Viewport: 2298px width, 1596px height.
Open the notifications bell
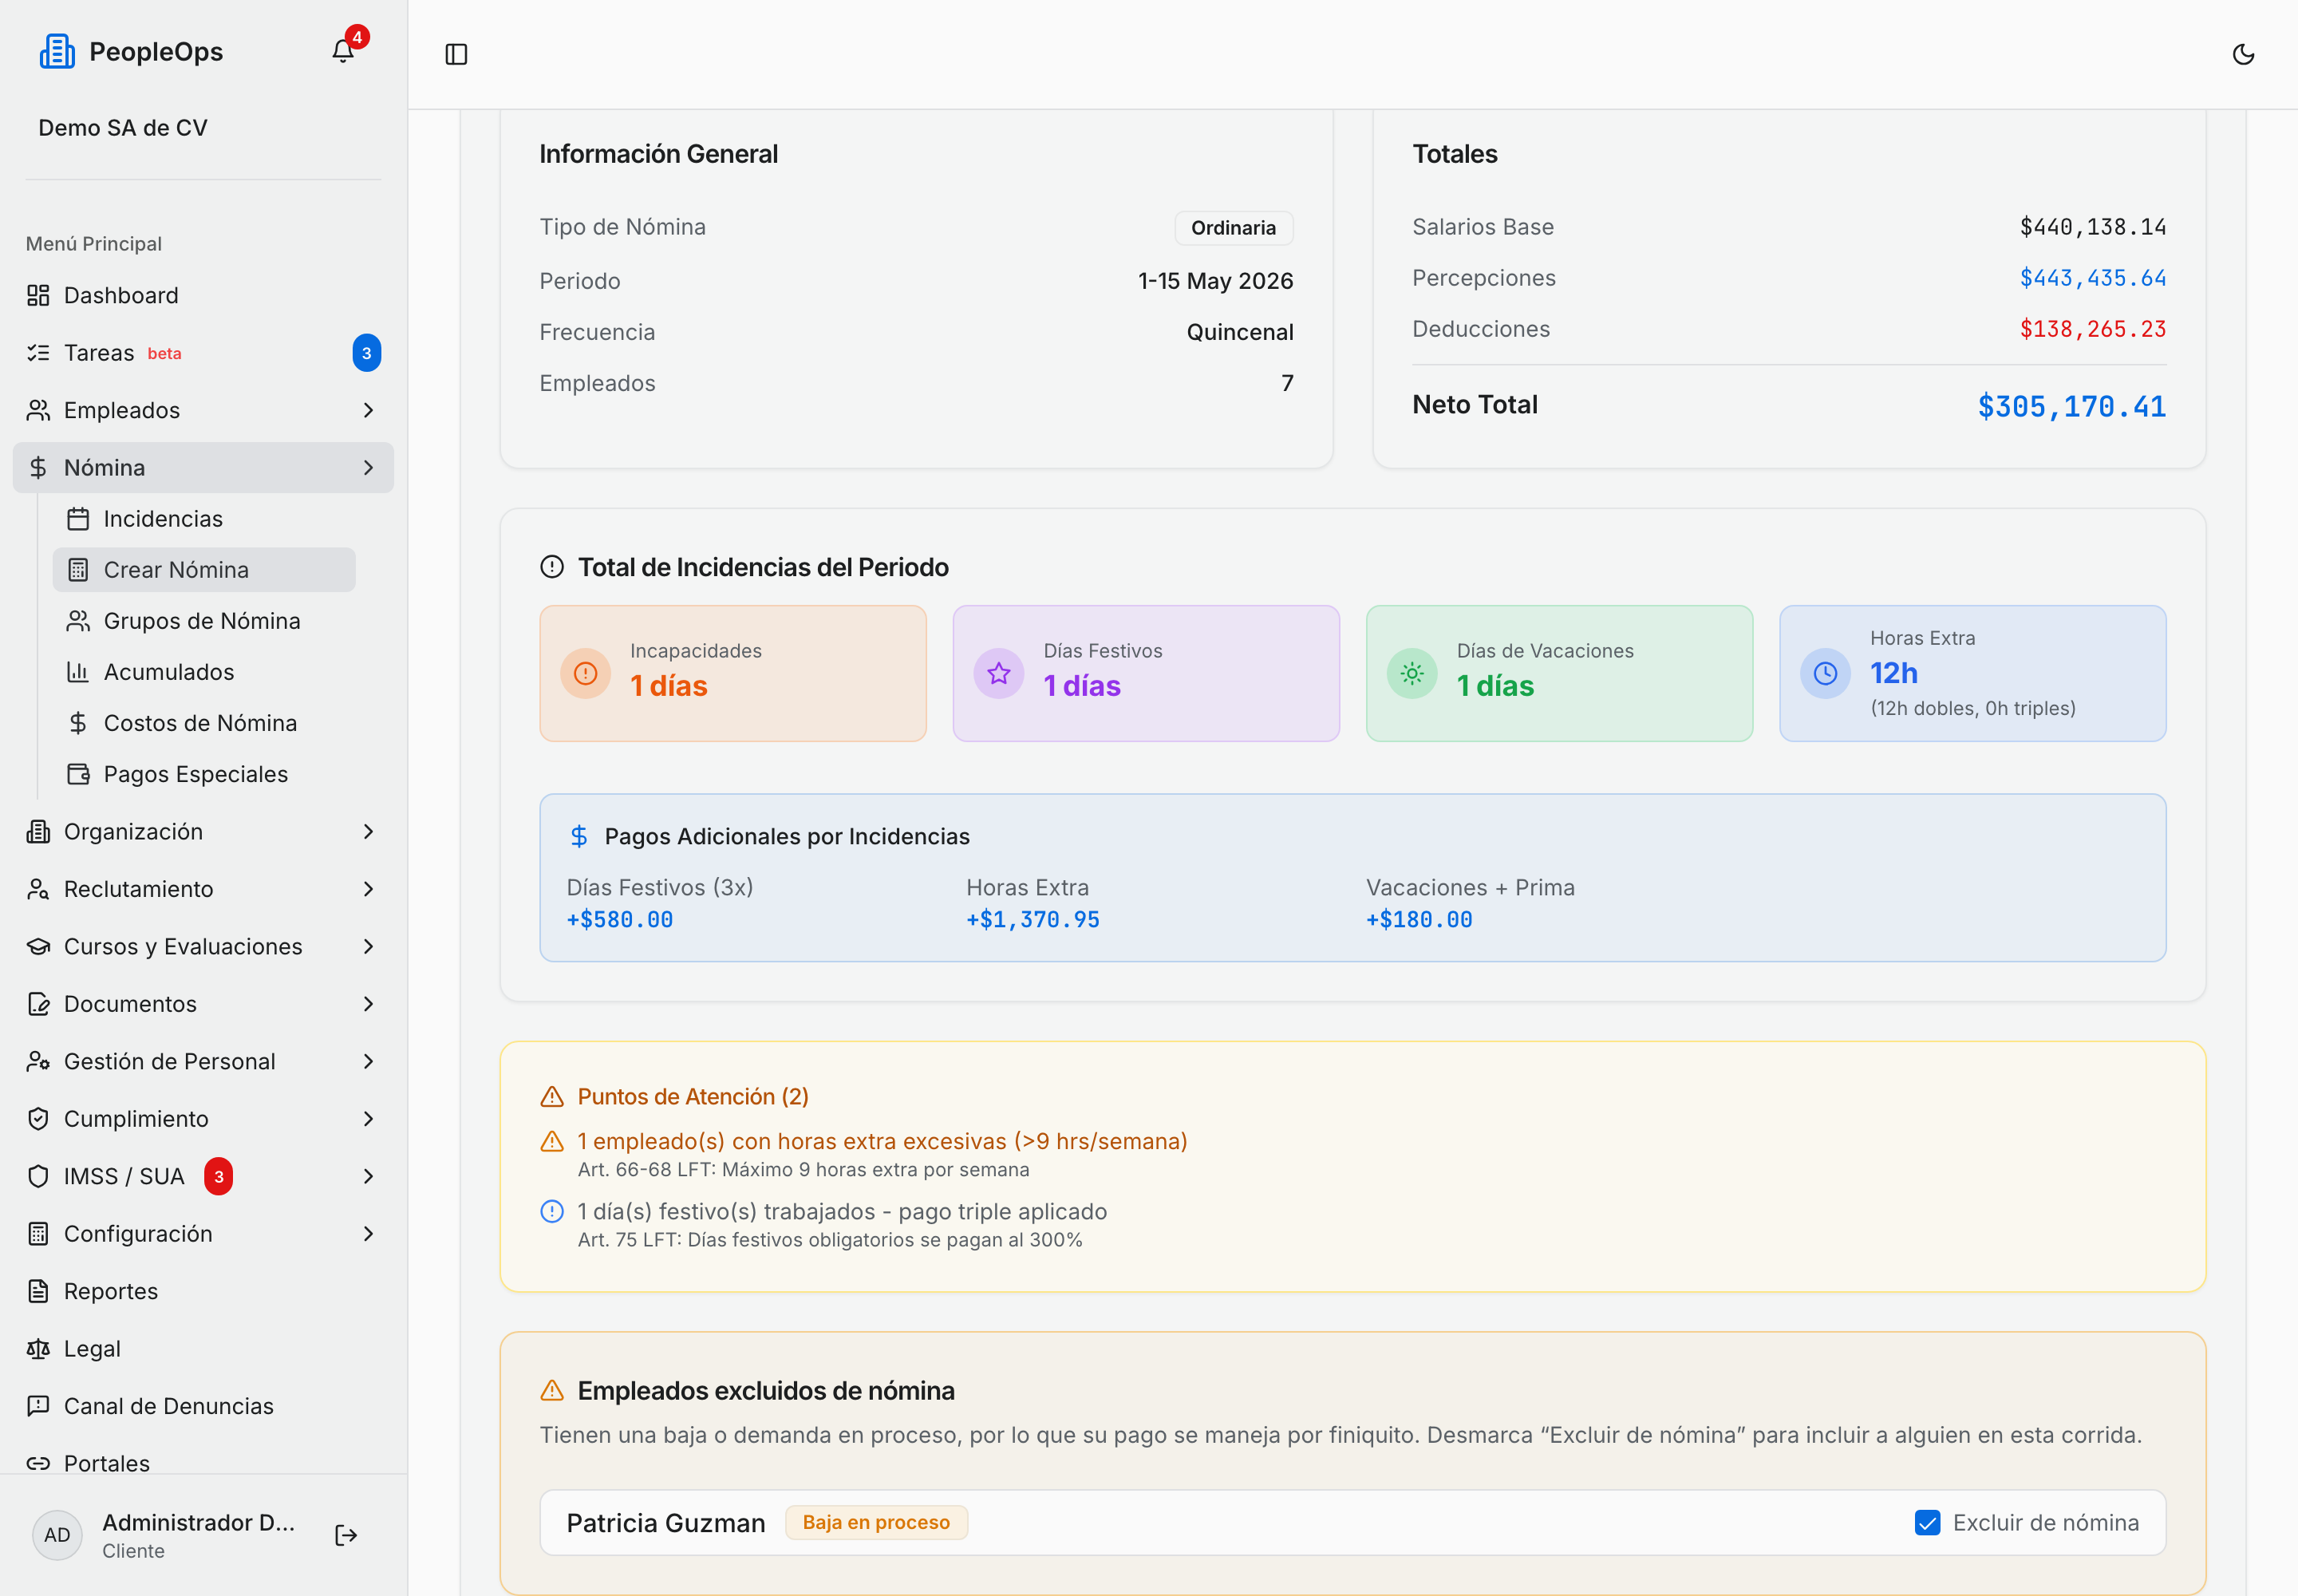[x=343, y=51]
